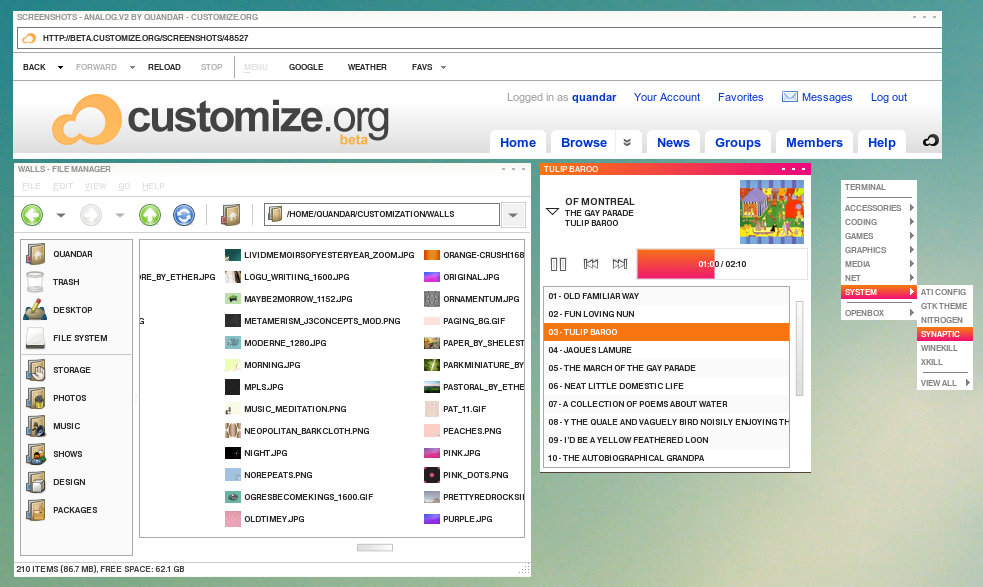Click the Messages envelope icon
Screen dimensions: 983x587
[790, 97]
